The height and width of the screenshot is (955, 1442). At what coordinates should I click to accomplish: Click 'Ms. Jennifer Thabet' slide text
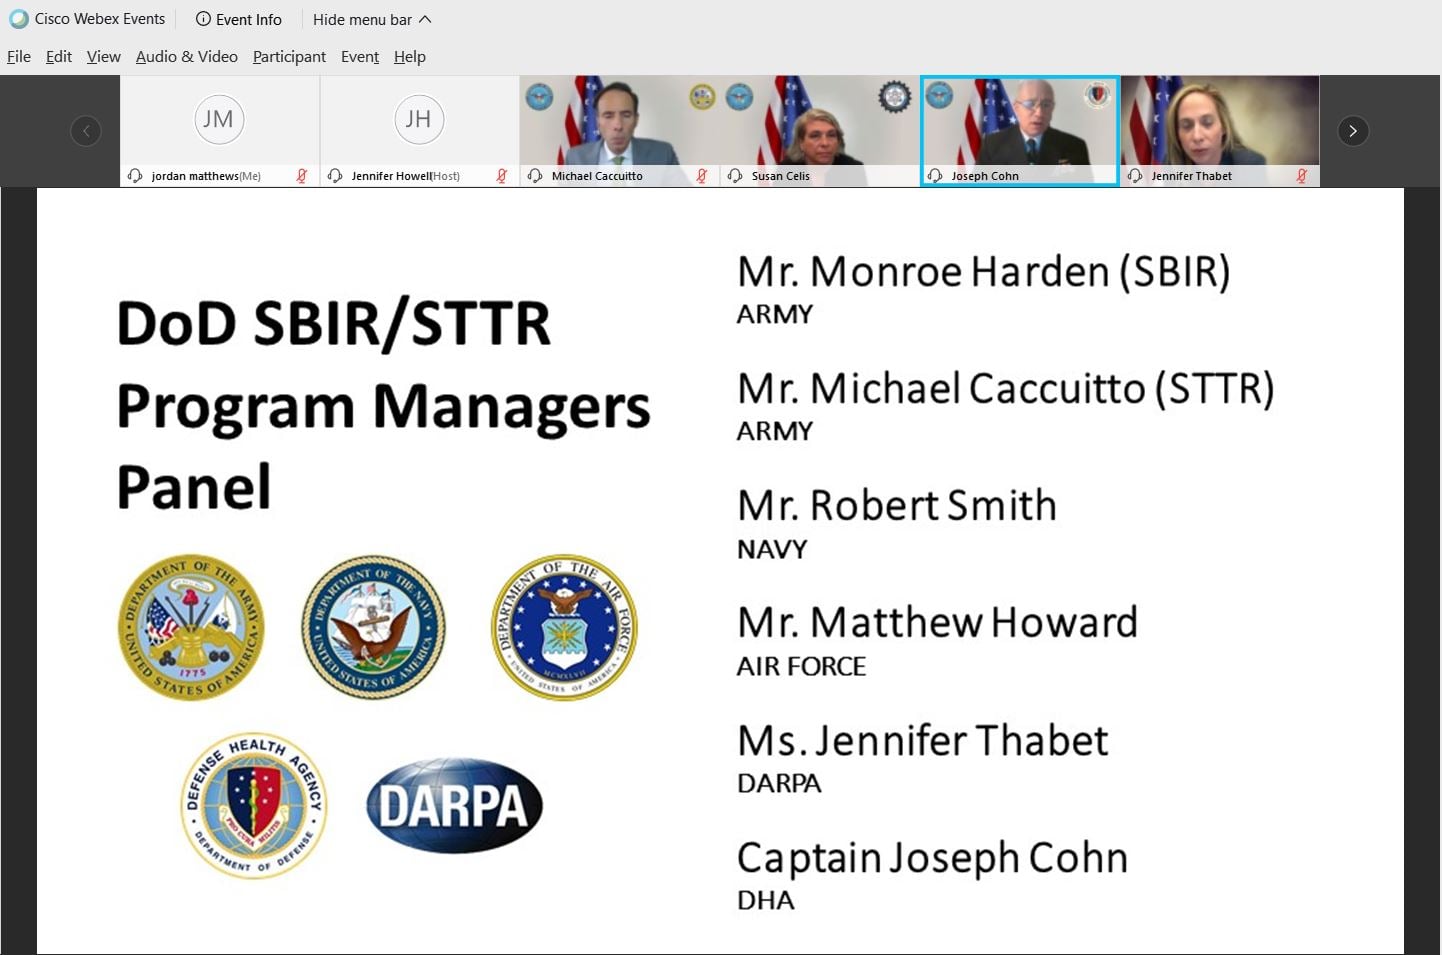click(922, 740)
